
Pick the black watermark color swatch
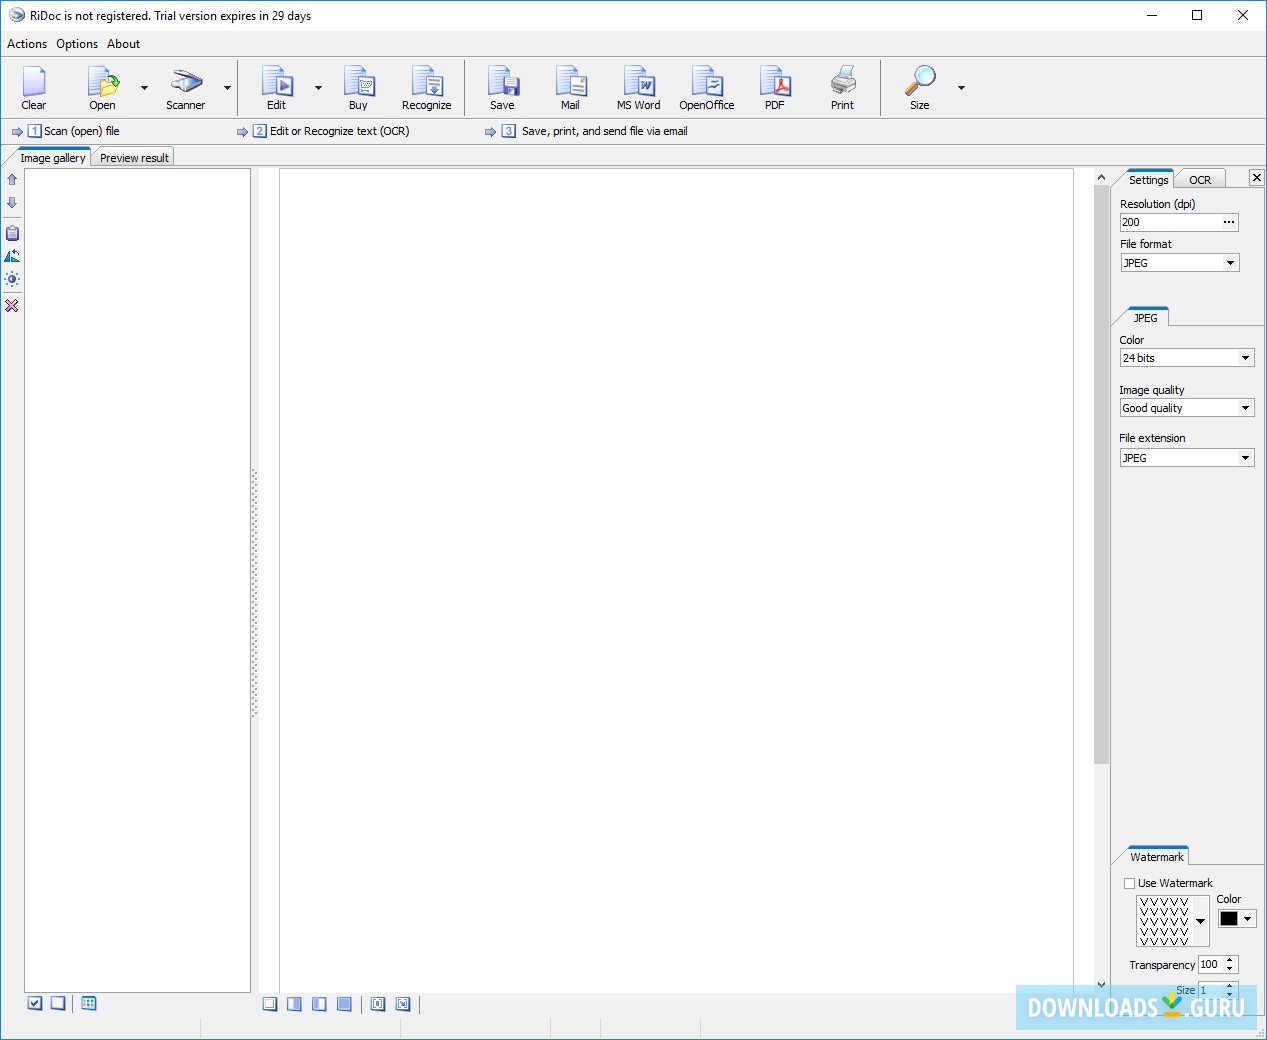(x=1229, y=919)
